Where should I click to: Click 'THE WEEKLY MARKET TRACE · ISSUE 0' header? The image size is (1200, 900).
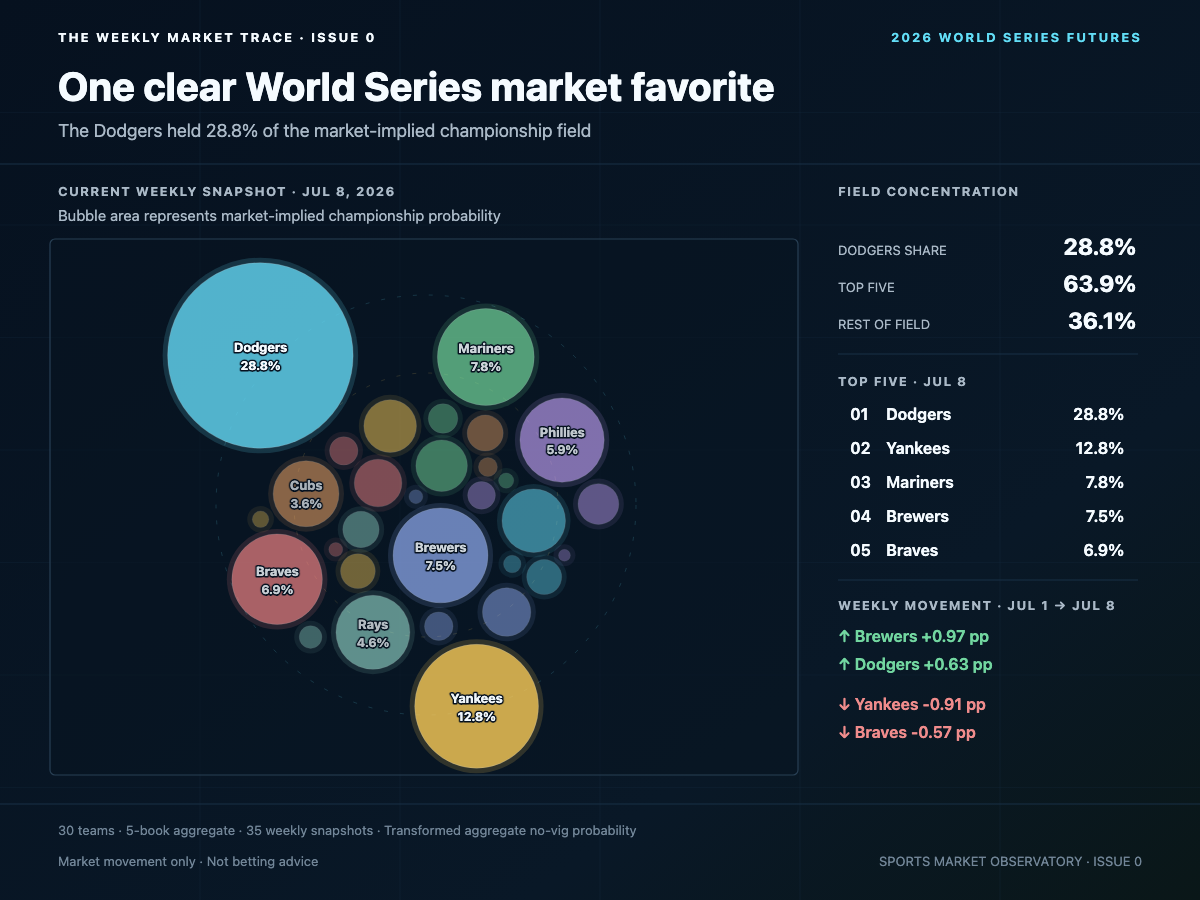point(217,38)
